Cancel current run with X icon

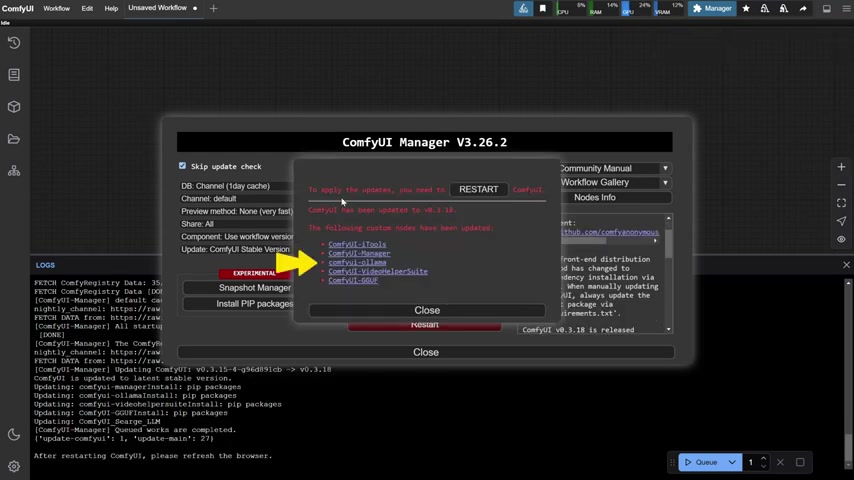[x=780, y=462]
